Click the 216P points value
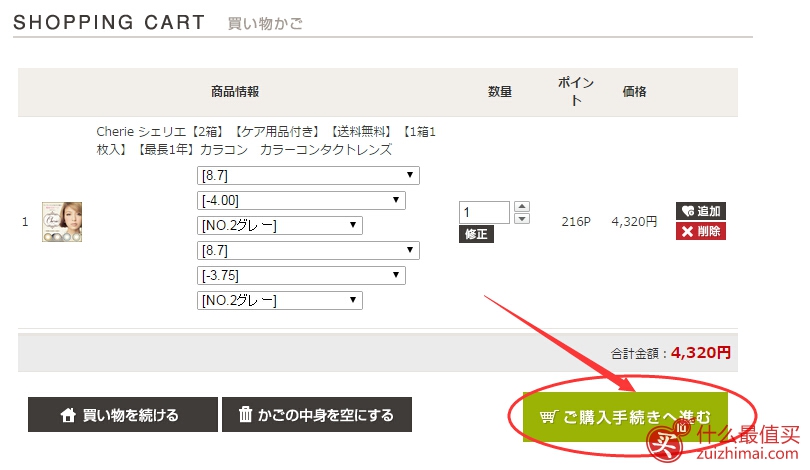The height and width of the screenshot is (470, 810). [576, 222]
